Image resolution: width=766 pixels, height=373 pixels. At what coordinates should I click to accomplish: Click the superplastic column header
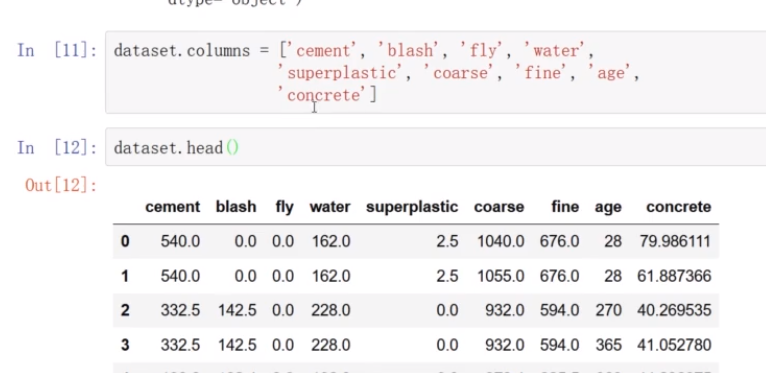point(412,207)
